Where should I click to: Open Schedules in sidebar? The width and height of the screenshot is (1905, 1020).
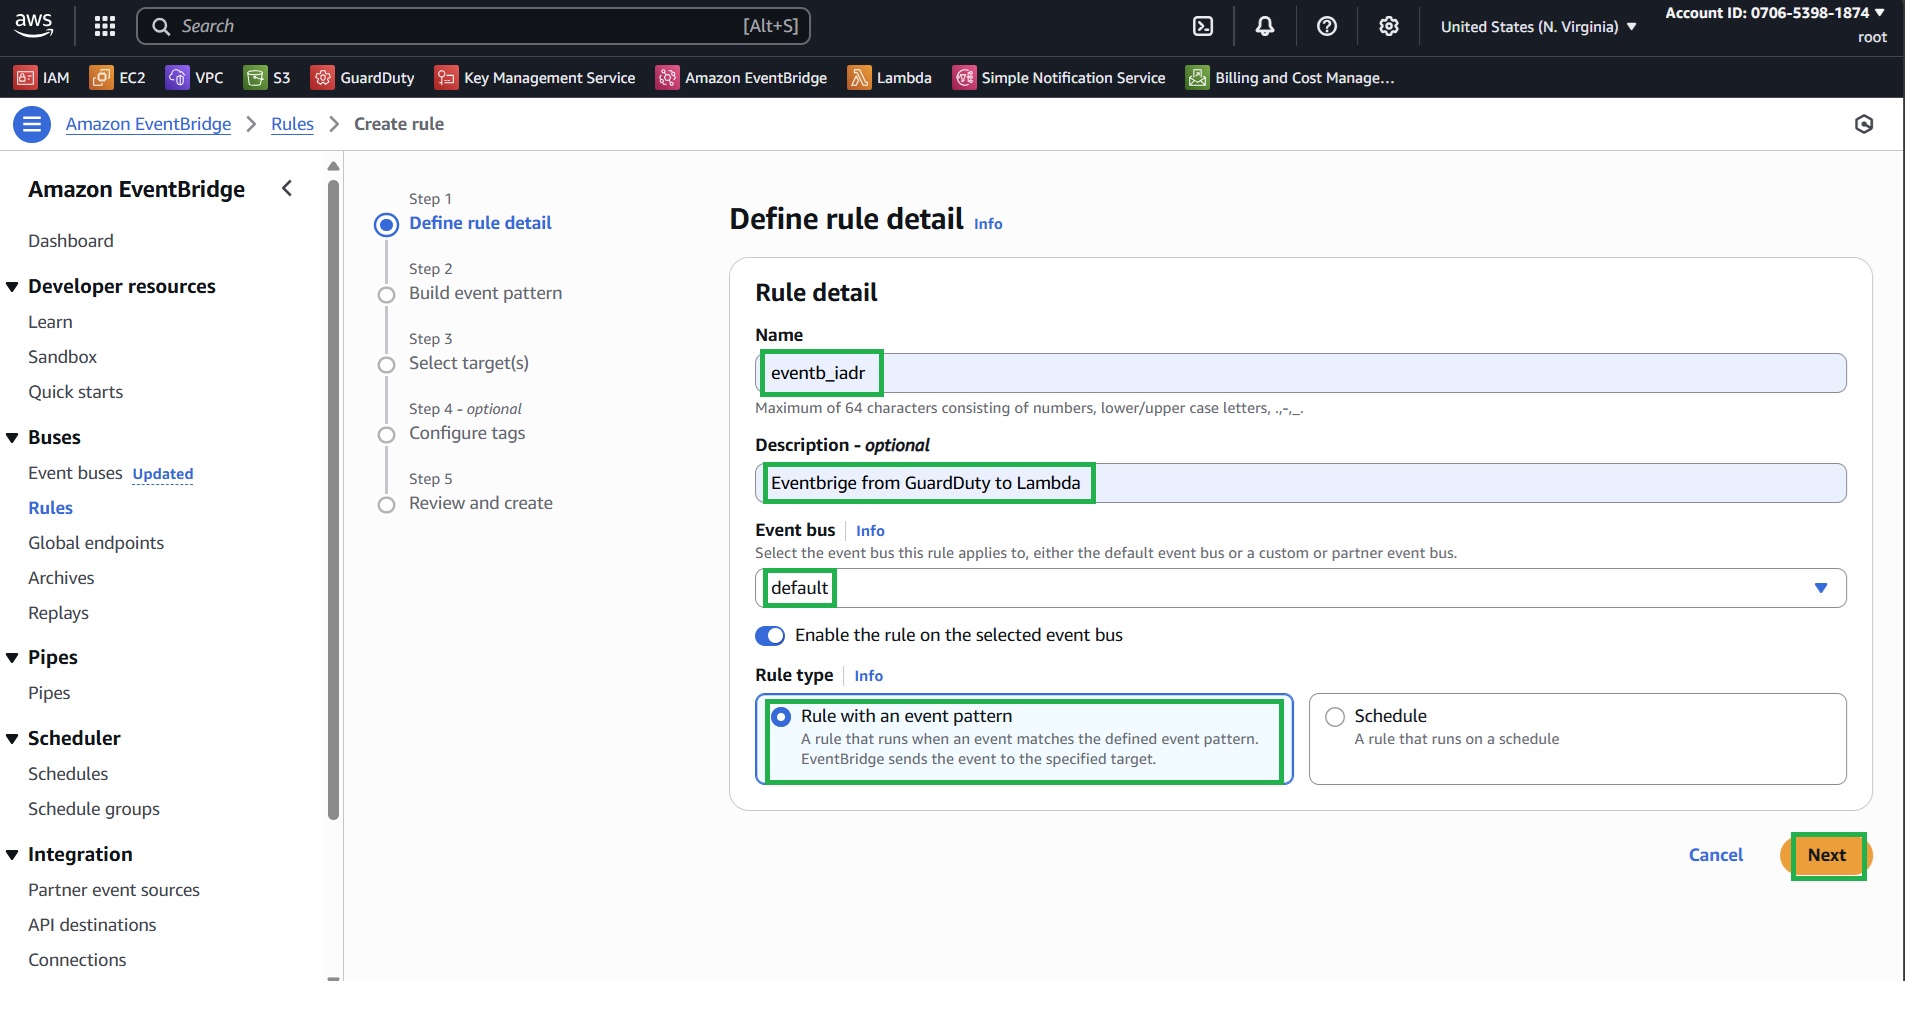click(x=68, y=774)
